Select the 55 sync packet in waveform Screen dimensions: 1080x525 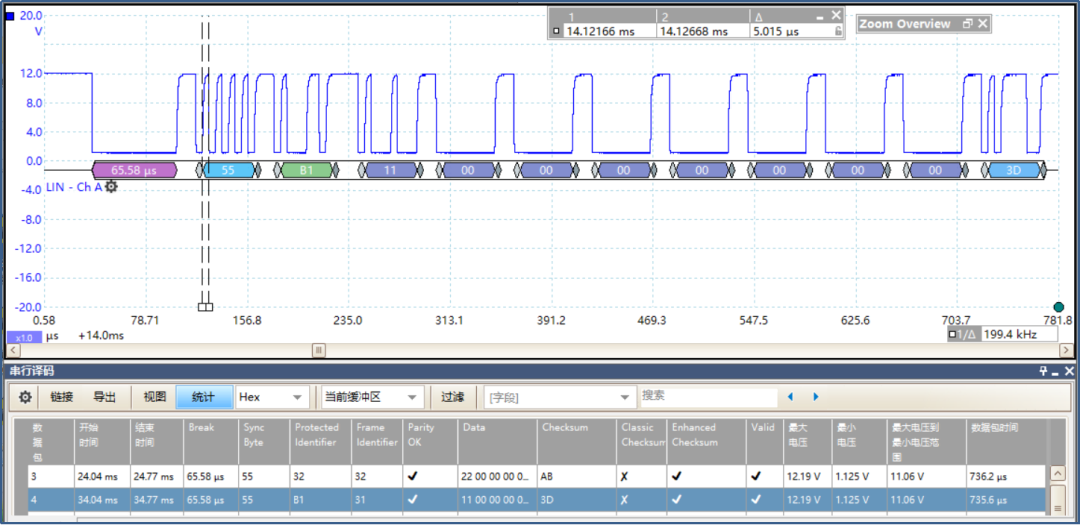click(229, 169)
